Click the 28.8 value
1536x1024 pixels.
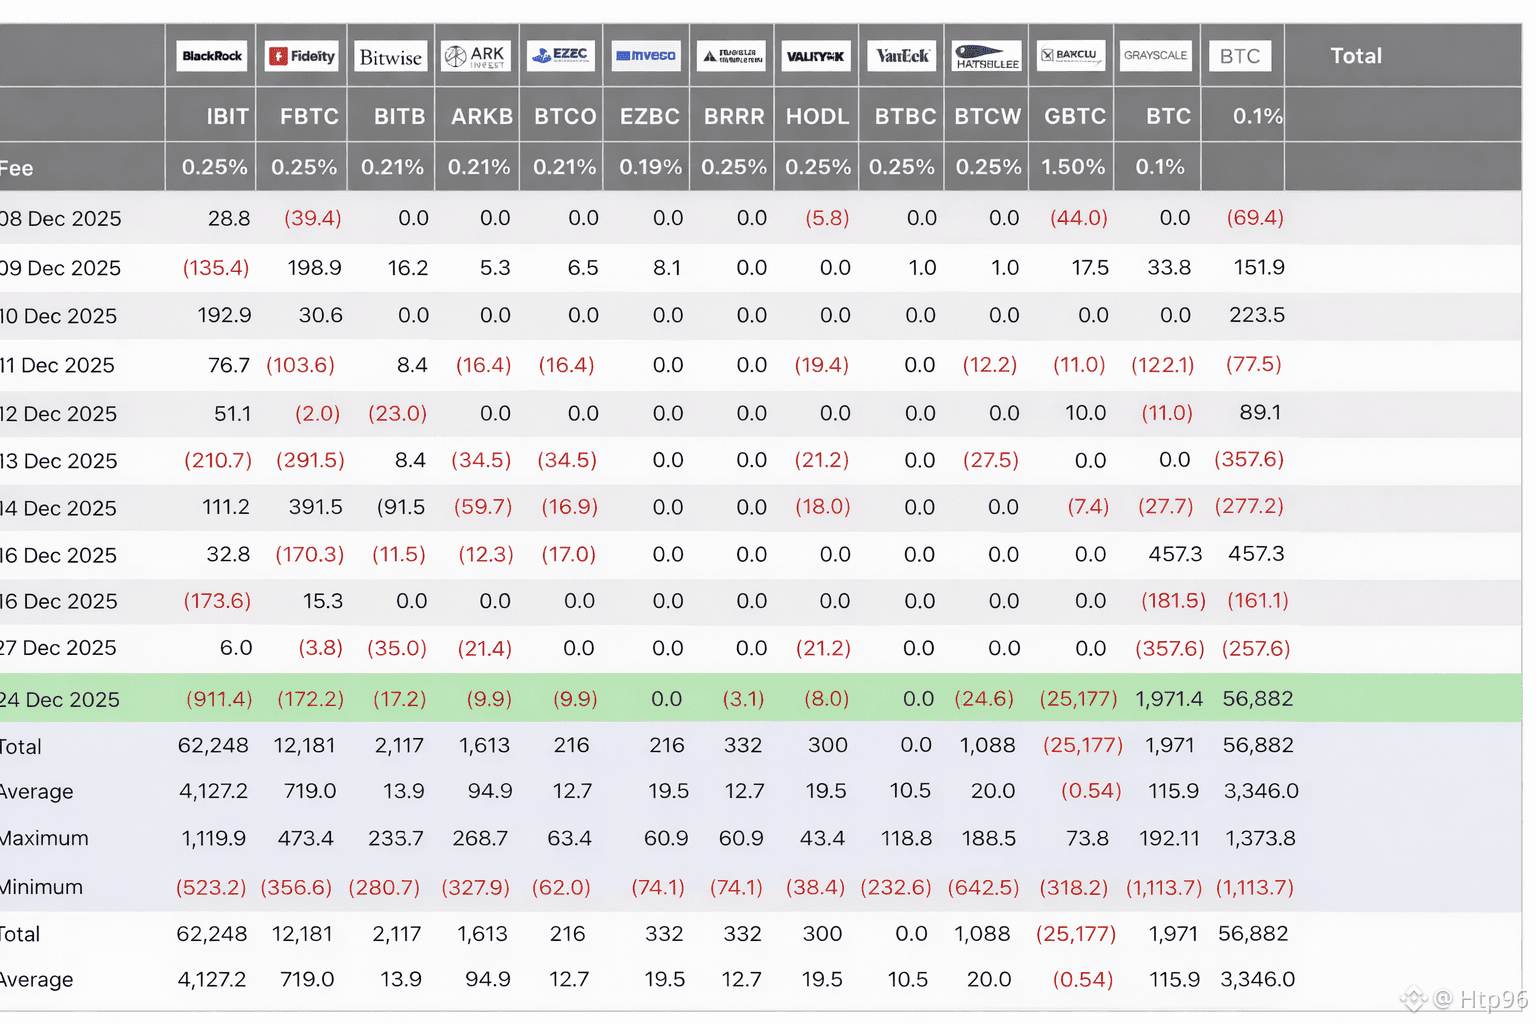pos(229,218)
